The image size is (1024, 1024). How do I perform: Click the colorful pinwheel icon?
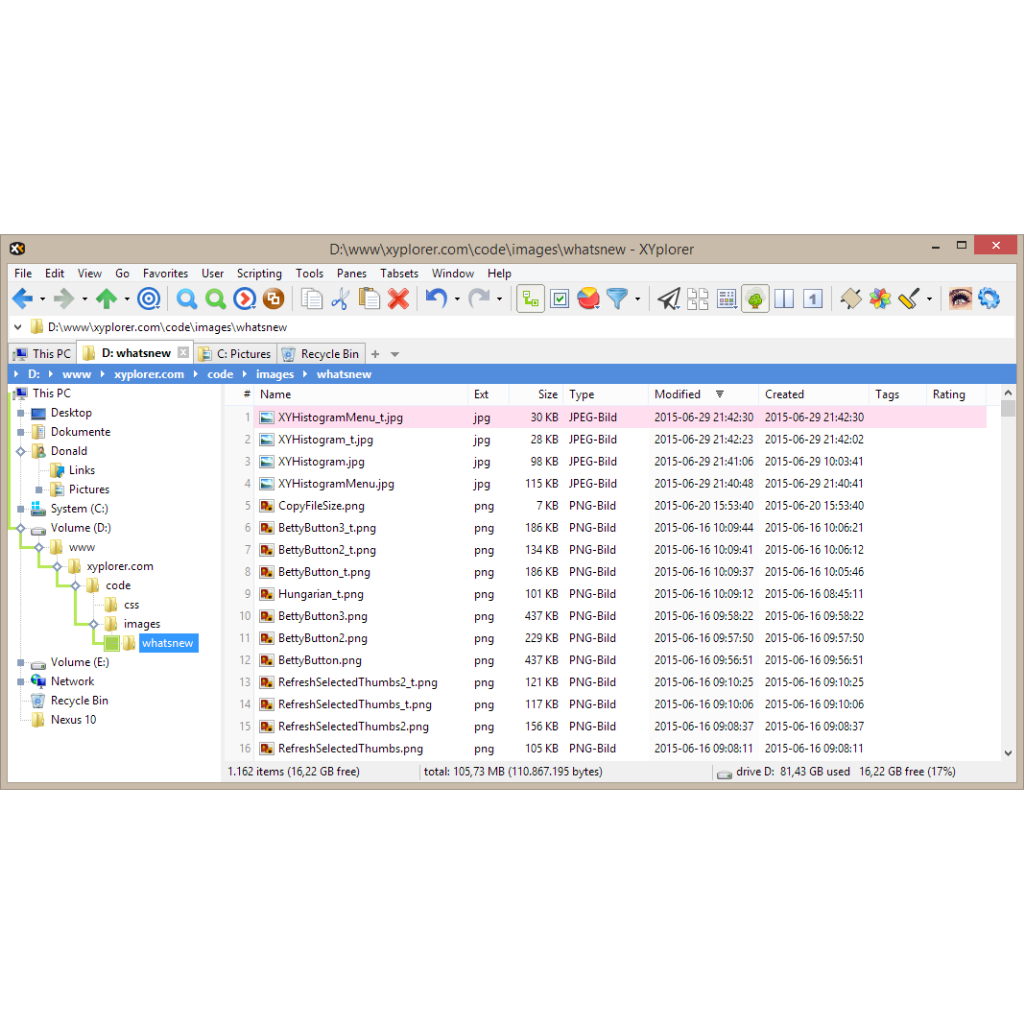pos(880,299)
